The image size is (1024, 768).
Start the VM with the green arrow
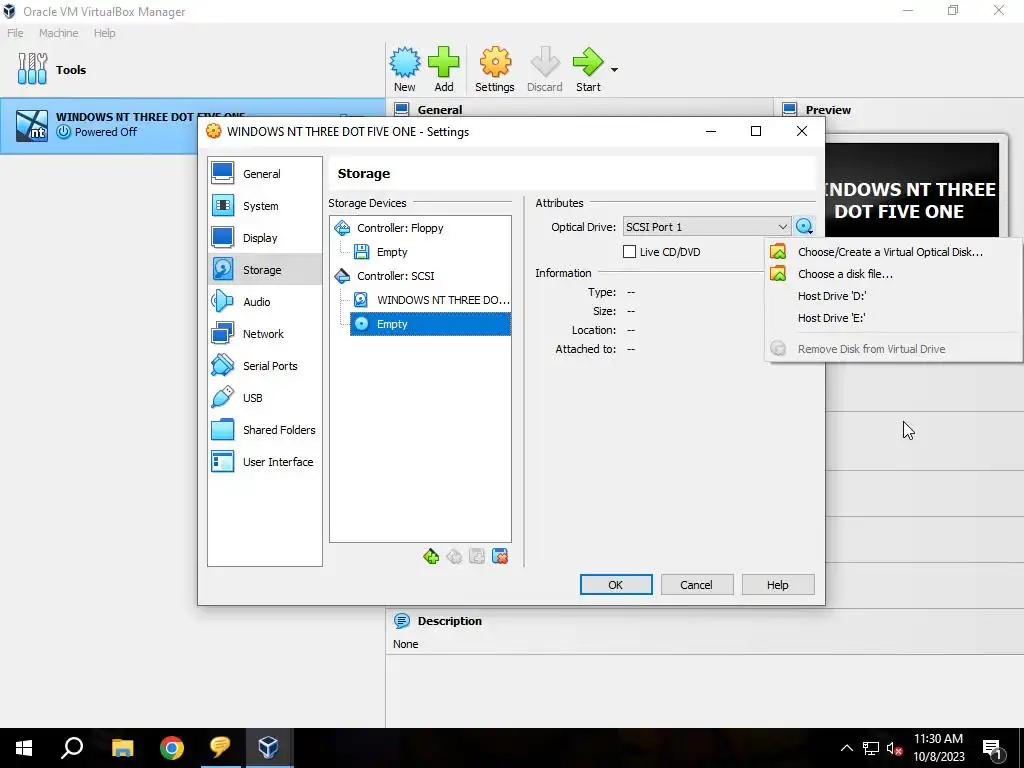(588, 70)
